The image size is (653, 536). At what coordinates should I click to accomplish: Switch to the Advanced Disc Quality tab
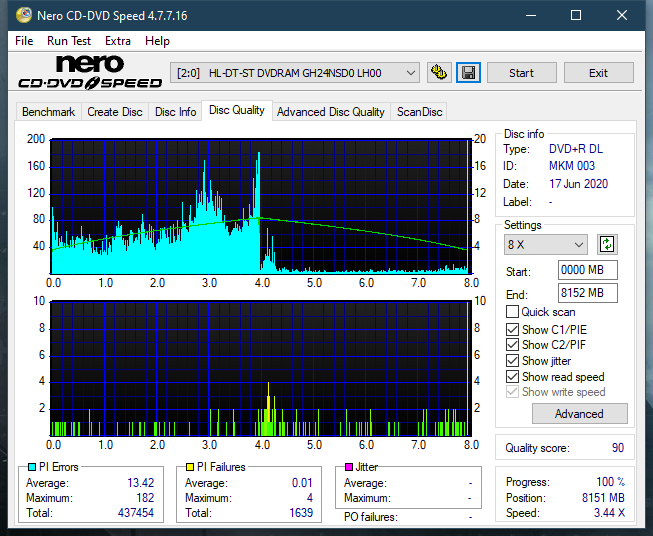click(x=331, y=112)
